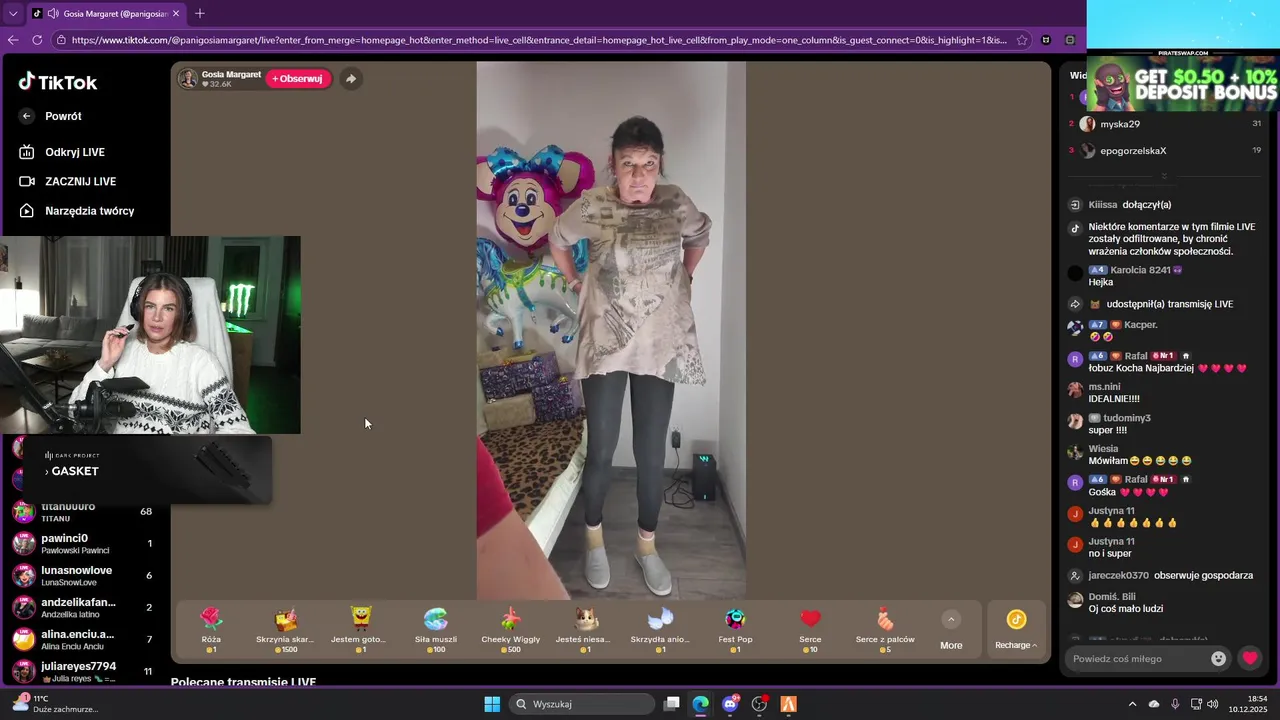Screen dimensions: 1280x720
Task: Open the Windows Start menu
Action: pos(492,704)
